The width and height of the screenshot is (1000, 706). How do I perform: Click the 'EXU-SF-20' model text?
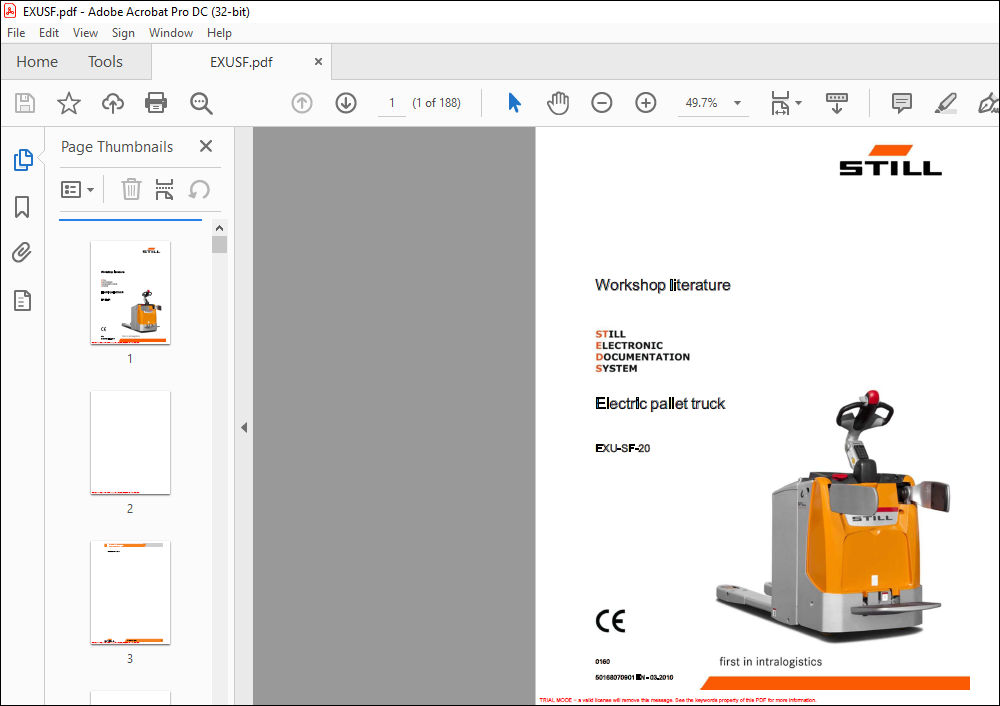(x=622, y=448)
